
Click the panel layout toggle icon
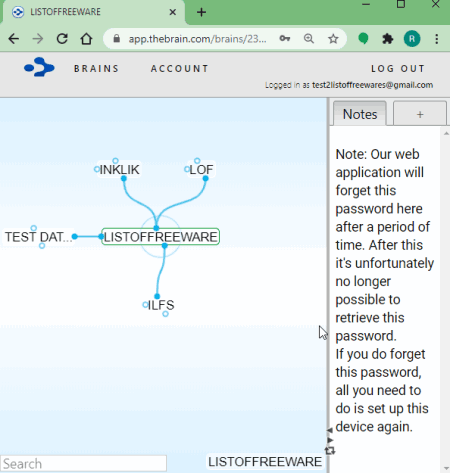click(x=330, y=451)
